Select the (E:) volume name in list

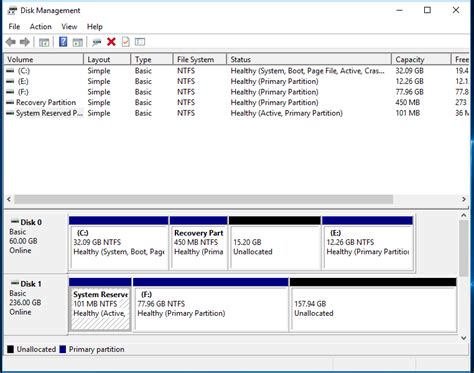(23, 81)
